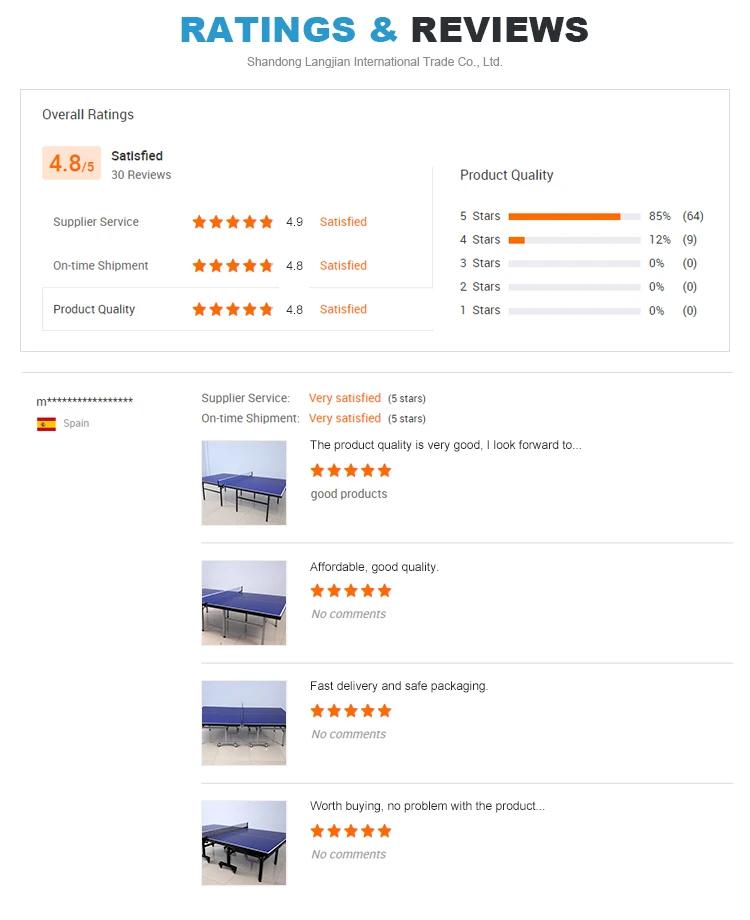
Task: Click stars under 'Worth buying' review
Action: coord(350,831)
